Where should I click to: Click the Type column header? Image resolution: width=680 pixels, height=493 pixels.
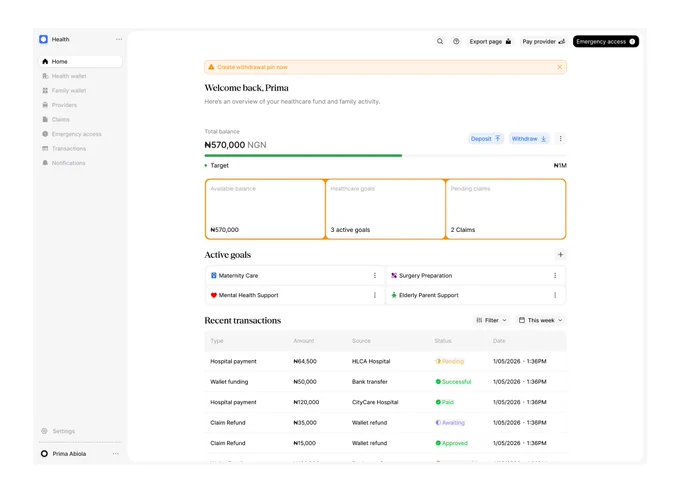click(x=217, y=341)
